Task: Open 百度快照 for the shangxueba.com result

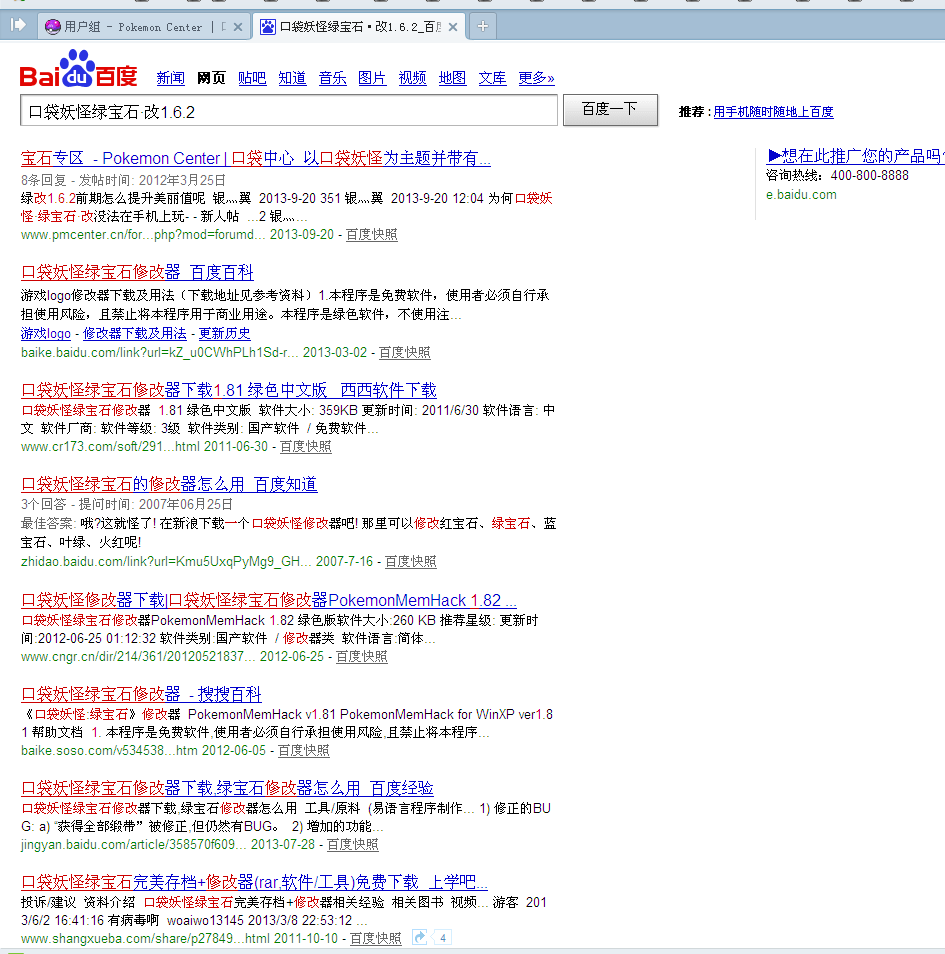Action: coord(375,938)
